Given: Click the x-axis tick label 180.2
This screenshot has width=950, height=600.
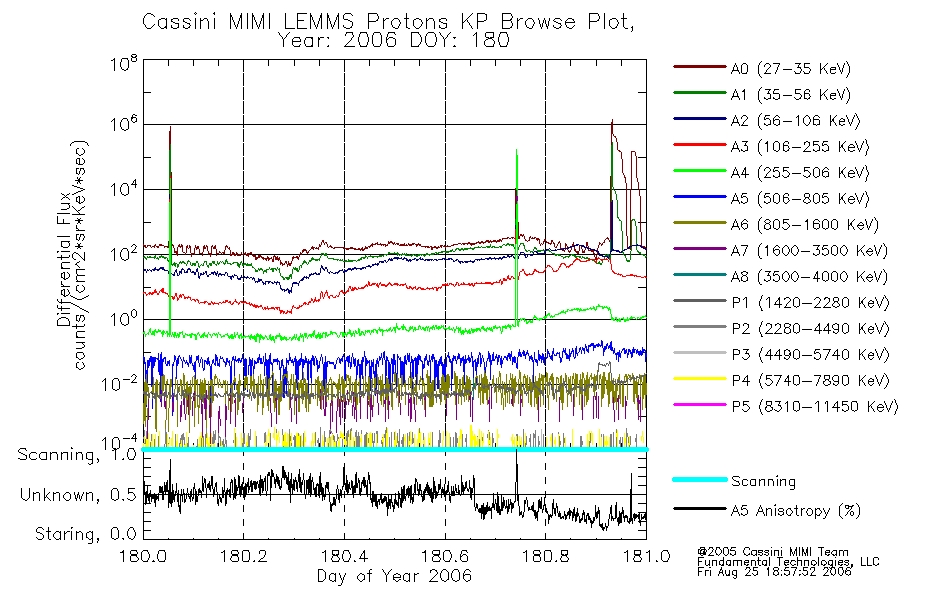Looking at the screenshot, I should pos(244,556).
